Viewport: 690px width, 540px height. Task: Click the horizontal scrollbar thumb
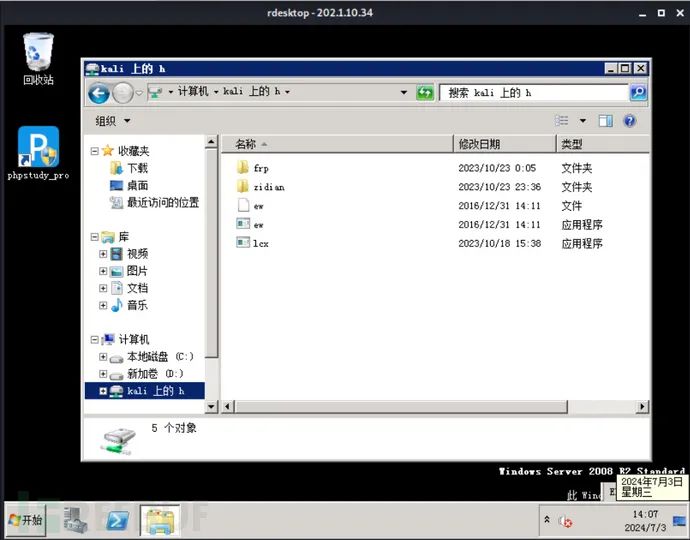click(x=401, y=406)
